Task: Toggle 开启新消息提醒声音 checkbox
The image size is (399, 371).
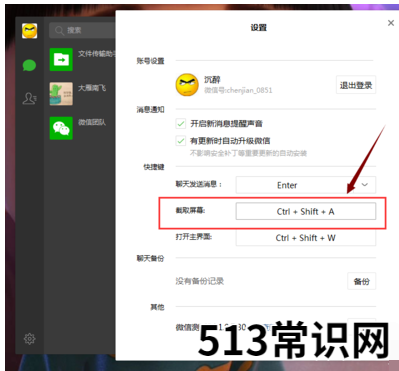Action: (181, 124)
